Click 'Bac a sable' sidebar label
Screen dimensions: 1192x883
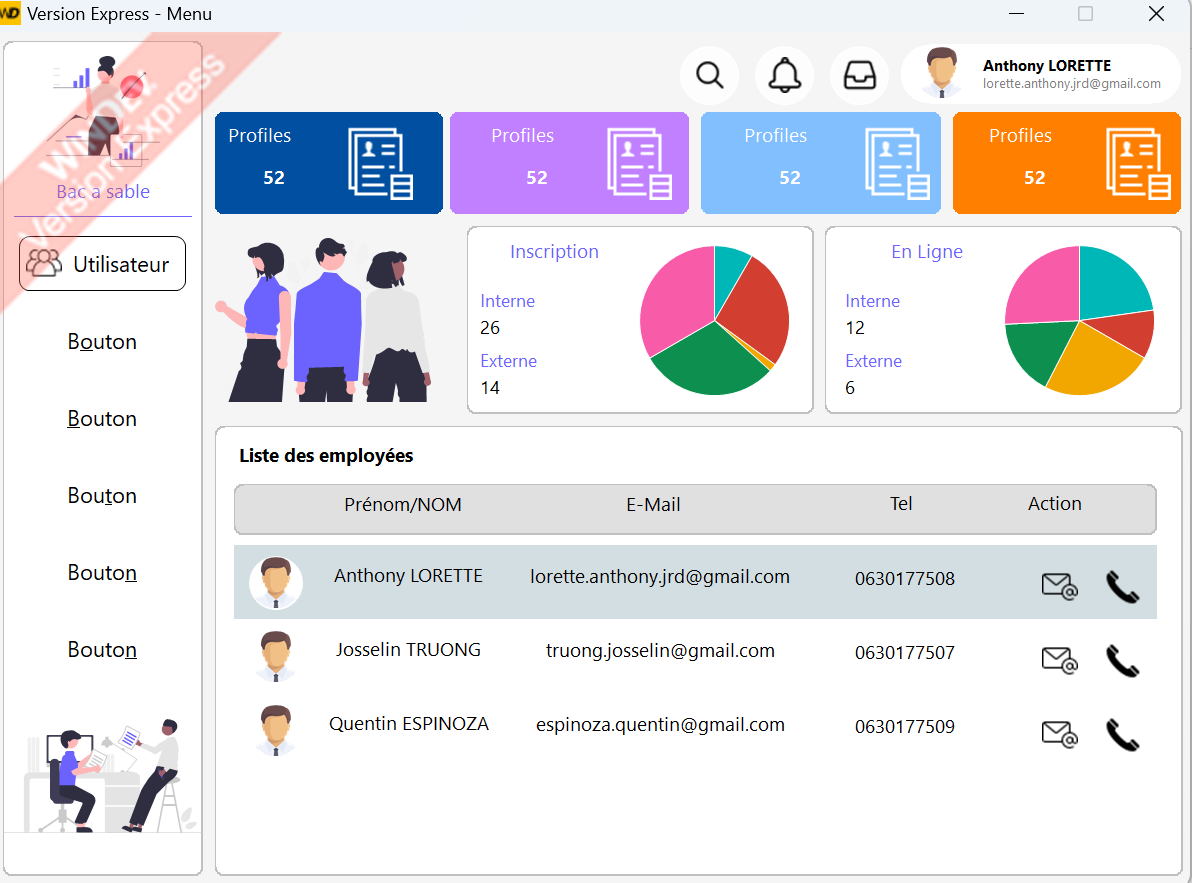click(103, 191)
